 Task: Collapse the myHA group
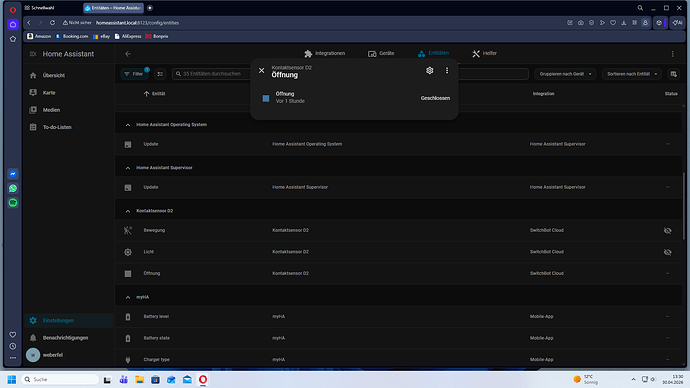pos(128,297)
